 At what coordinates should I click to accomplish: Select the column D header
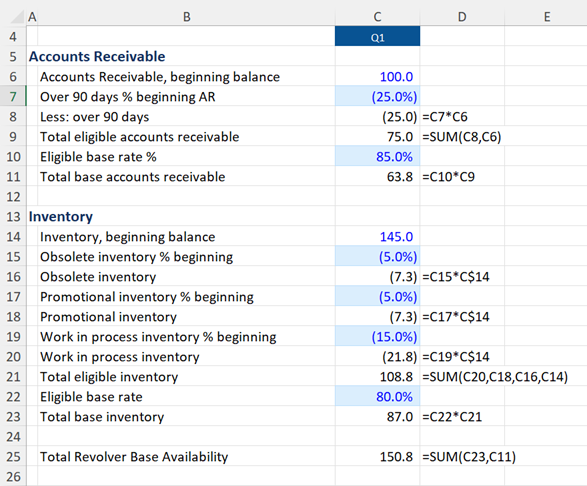click(462, 17)
